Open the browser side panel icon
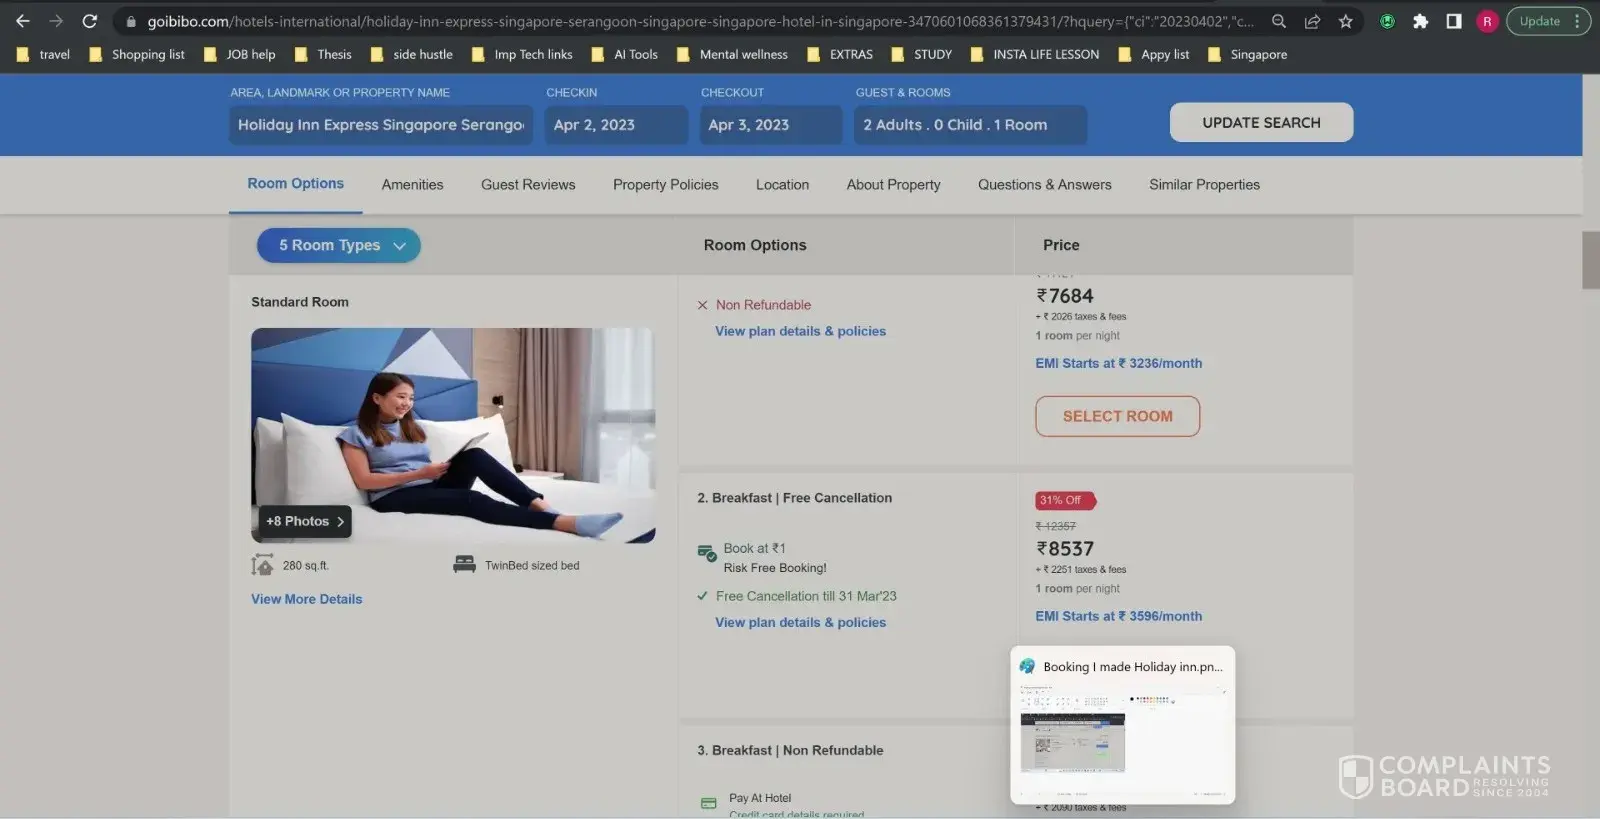 pyautogui.click(x=1454, y=21)
